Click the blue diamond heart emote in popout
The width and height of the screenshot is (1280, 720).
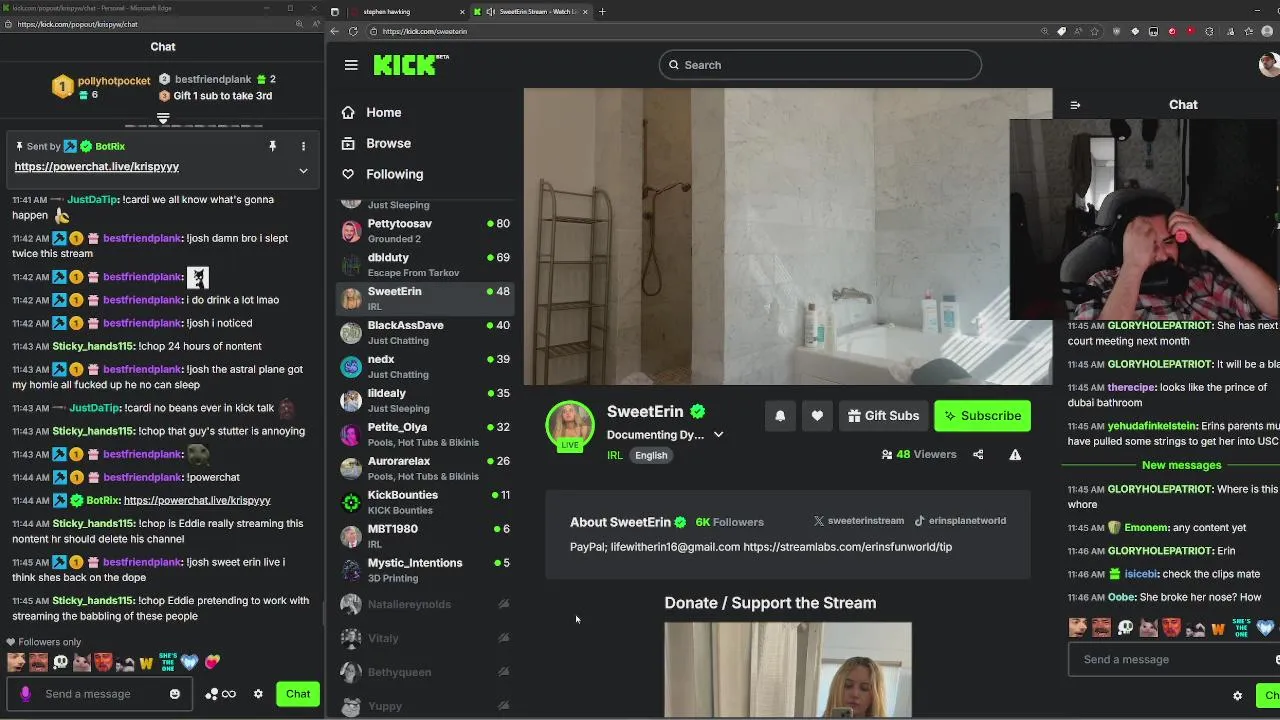point(190,662)
